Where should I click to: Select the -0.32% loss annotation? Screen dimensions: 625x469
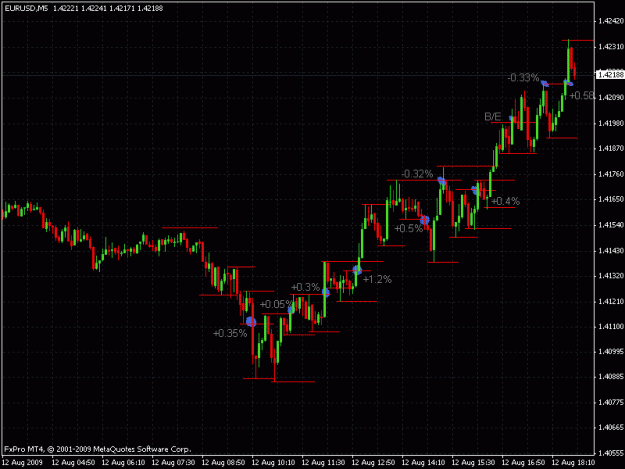[x=417, y=174]
